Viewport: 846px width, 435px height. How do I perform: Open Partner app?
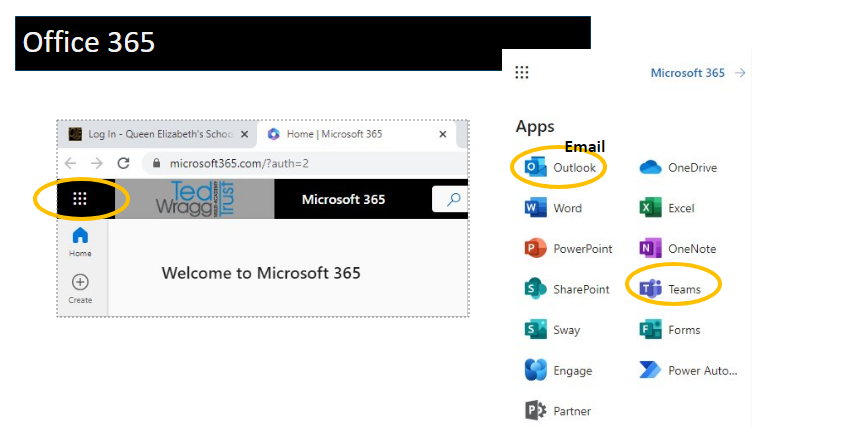tap(557, 411)
